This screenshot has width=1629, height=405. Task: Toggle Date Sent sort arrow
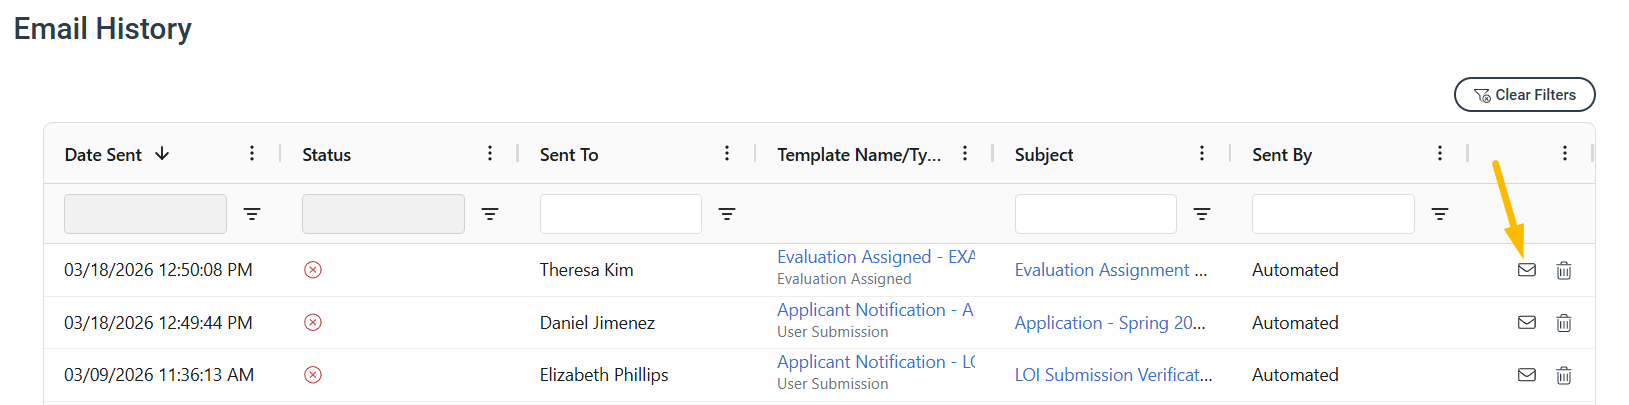point(162,154)
